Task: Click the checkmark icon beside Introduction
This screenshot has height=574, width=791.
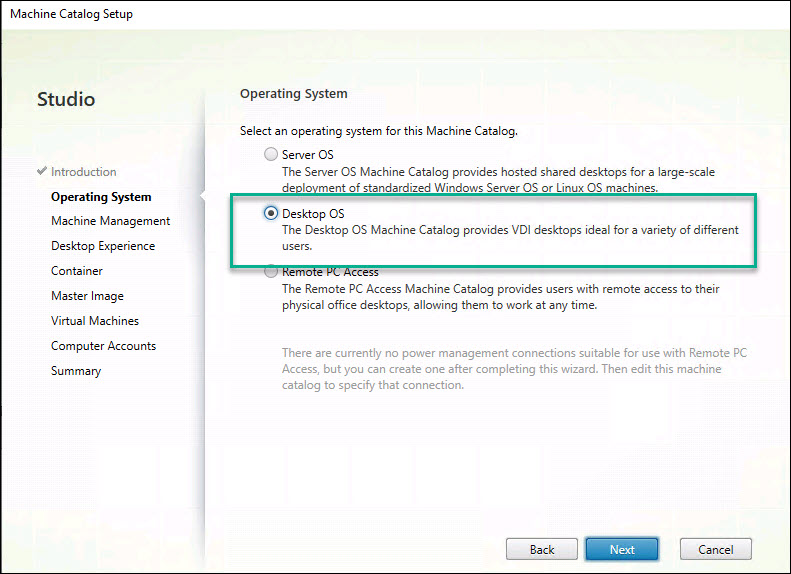Action: pos(41,172)
